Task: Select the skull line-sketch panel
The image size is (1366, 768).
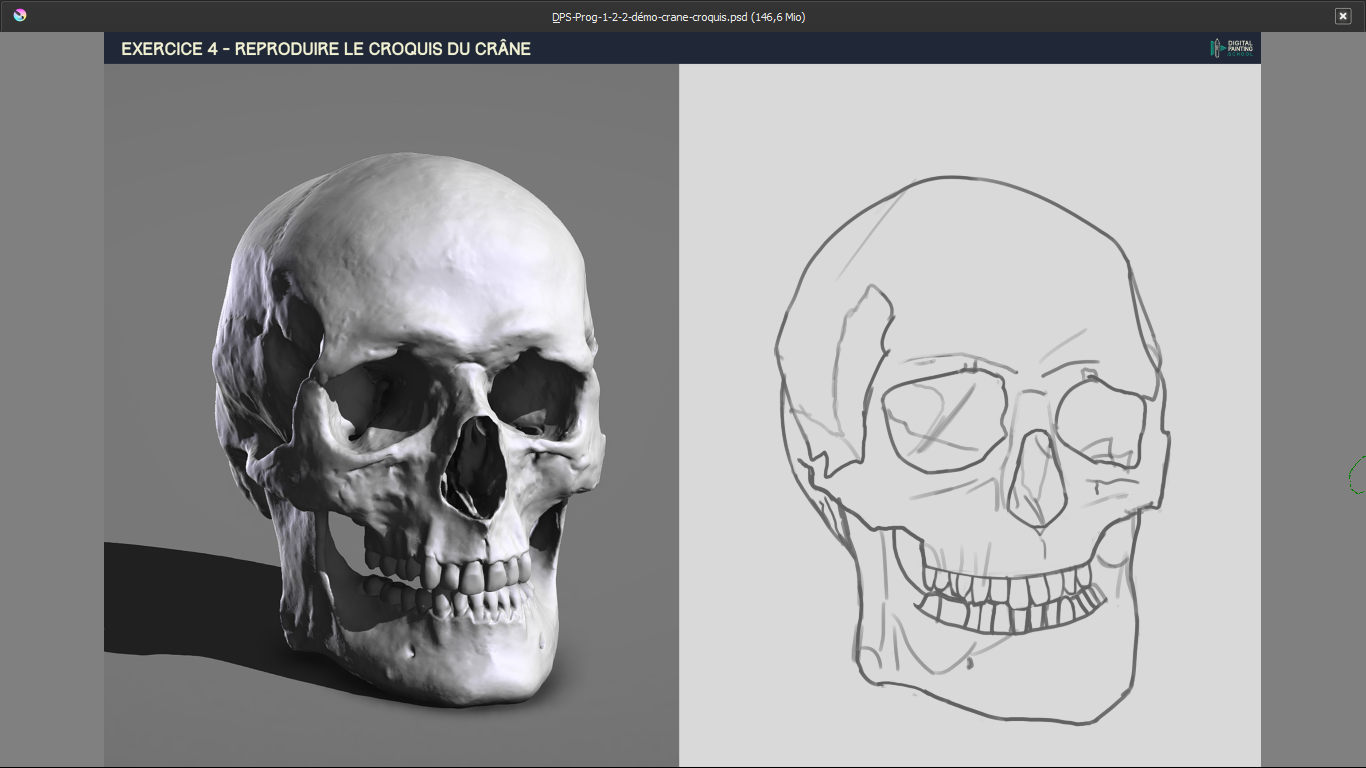Action: 970,430
